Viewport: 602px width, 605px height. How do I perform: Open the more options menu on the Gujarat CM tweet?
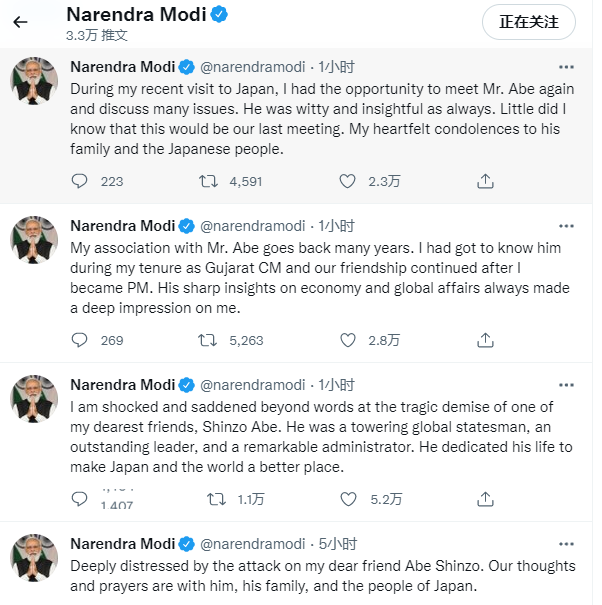click(566, 226)
